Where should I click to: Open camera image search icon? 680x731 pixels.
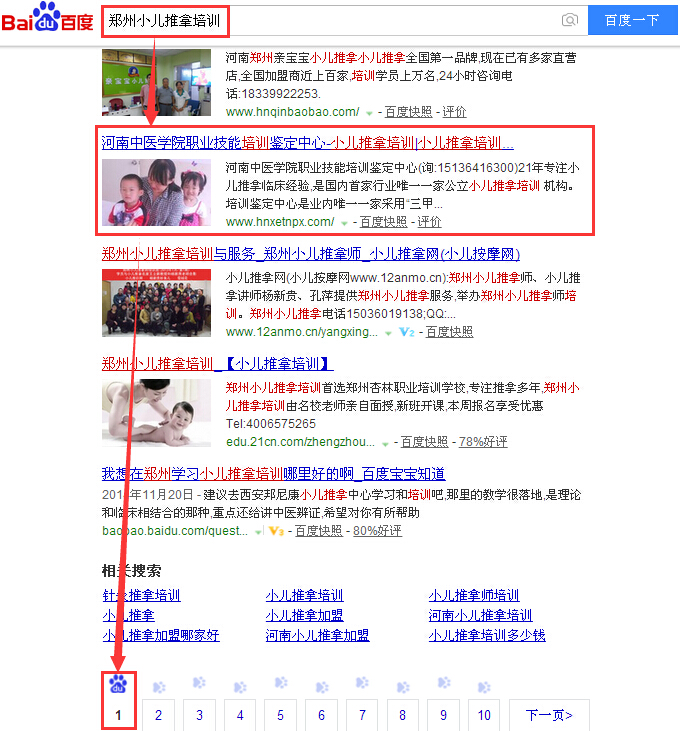pyautogui.click(x=570, y=20)
